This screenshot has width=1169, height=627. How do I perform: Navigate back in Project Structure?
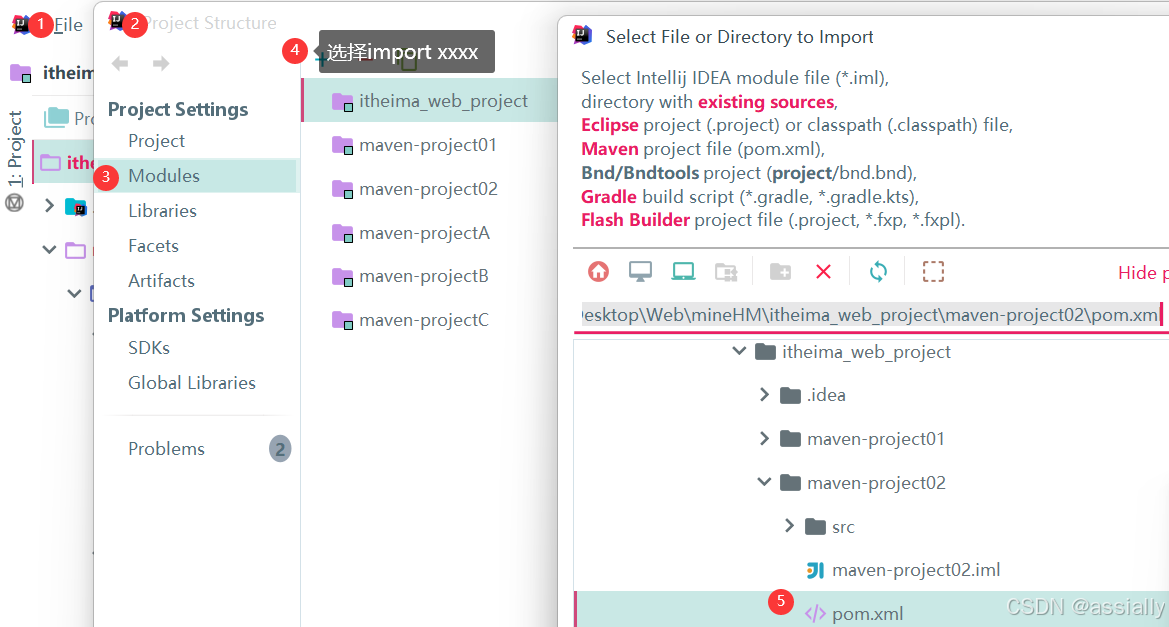[x=120, y=63]
